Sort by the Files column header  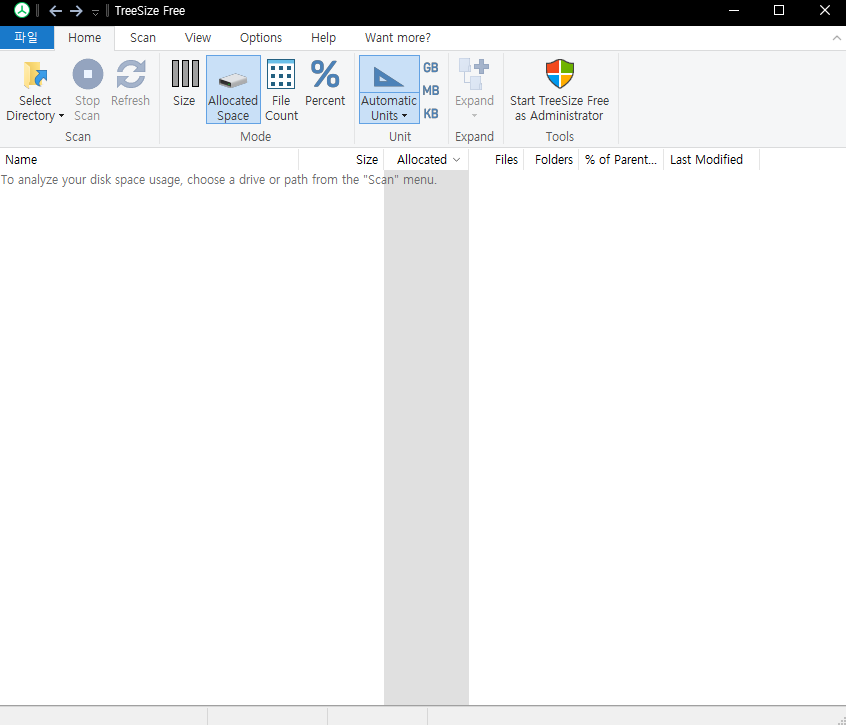pyautogui.click(x=496, y=160)
